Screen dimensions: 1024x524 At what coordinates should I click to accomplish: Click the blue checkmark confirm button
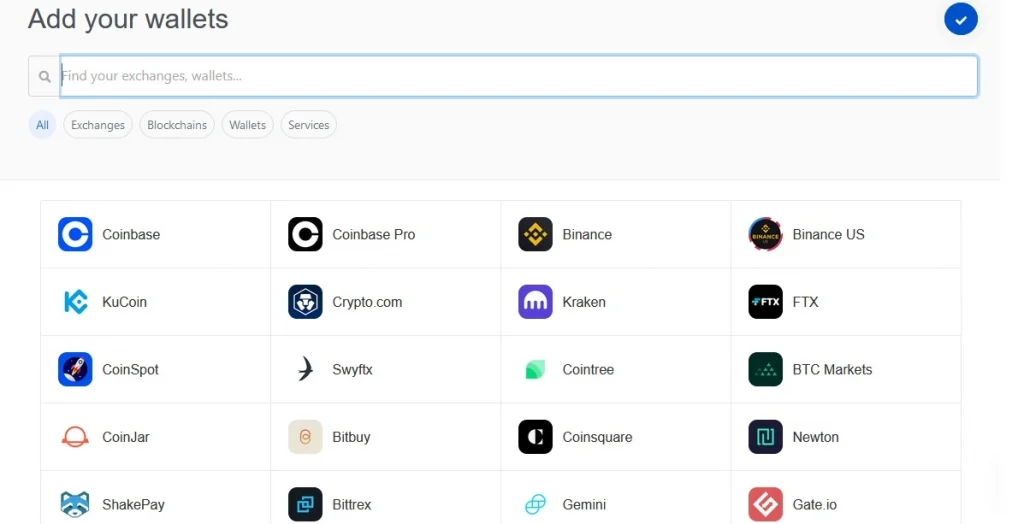tap(960, 19)
